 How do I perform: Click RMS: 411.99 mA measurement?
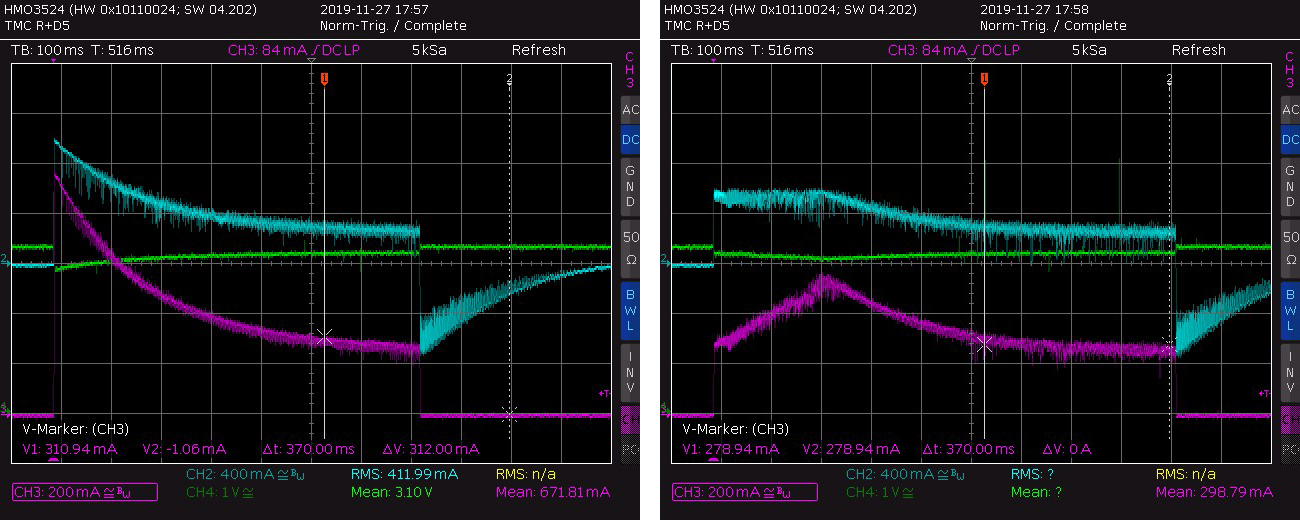point(405,474)
